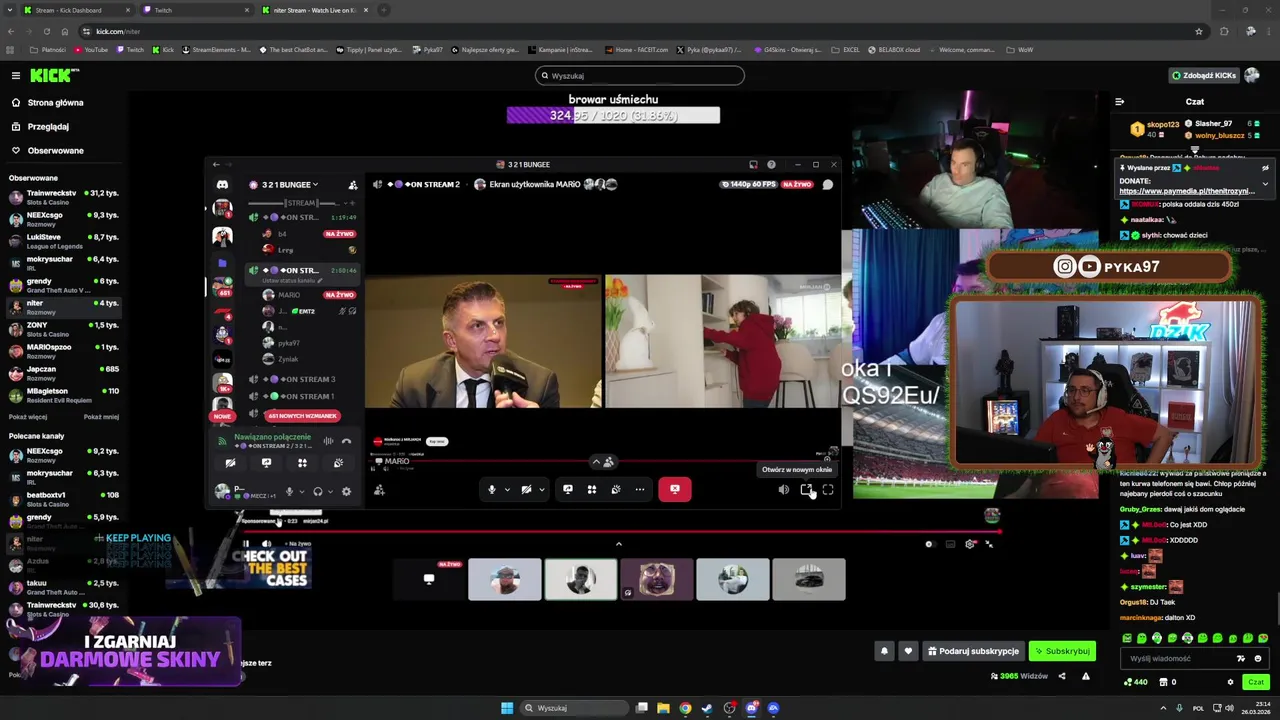Viewport: 1280px width, 720px height.
Task: Toggle camera in call control bar
Action: (x=526, y=489)
